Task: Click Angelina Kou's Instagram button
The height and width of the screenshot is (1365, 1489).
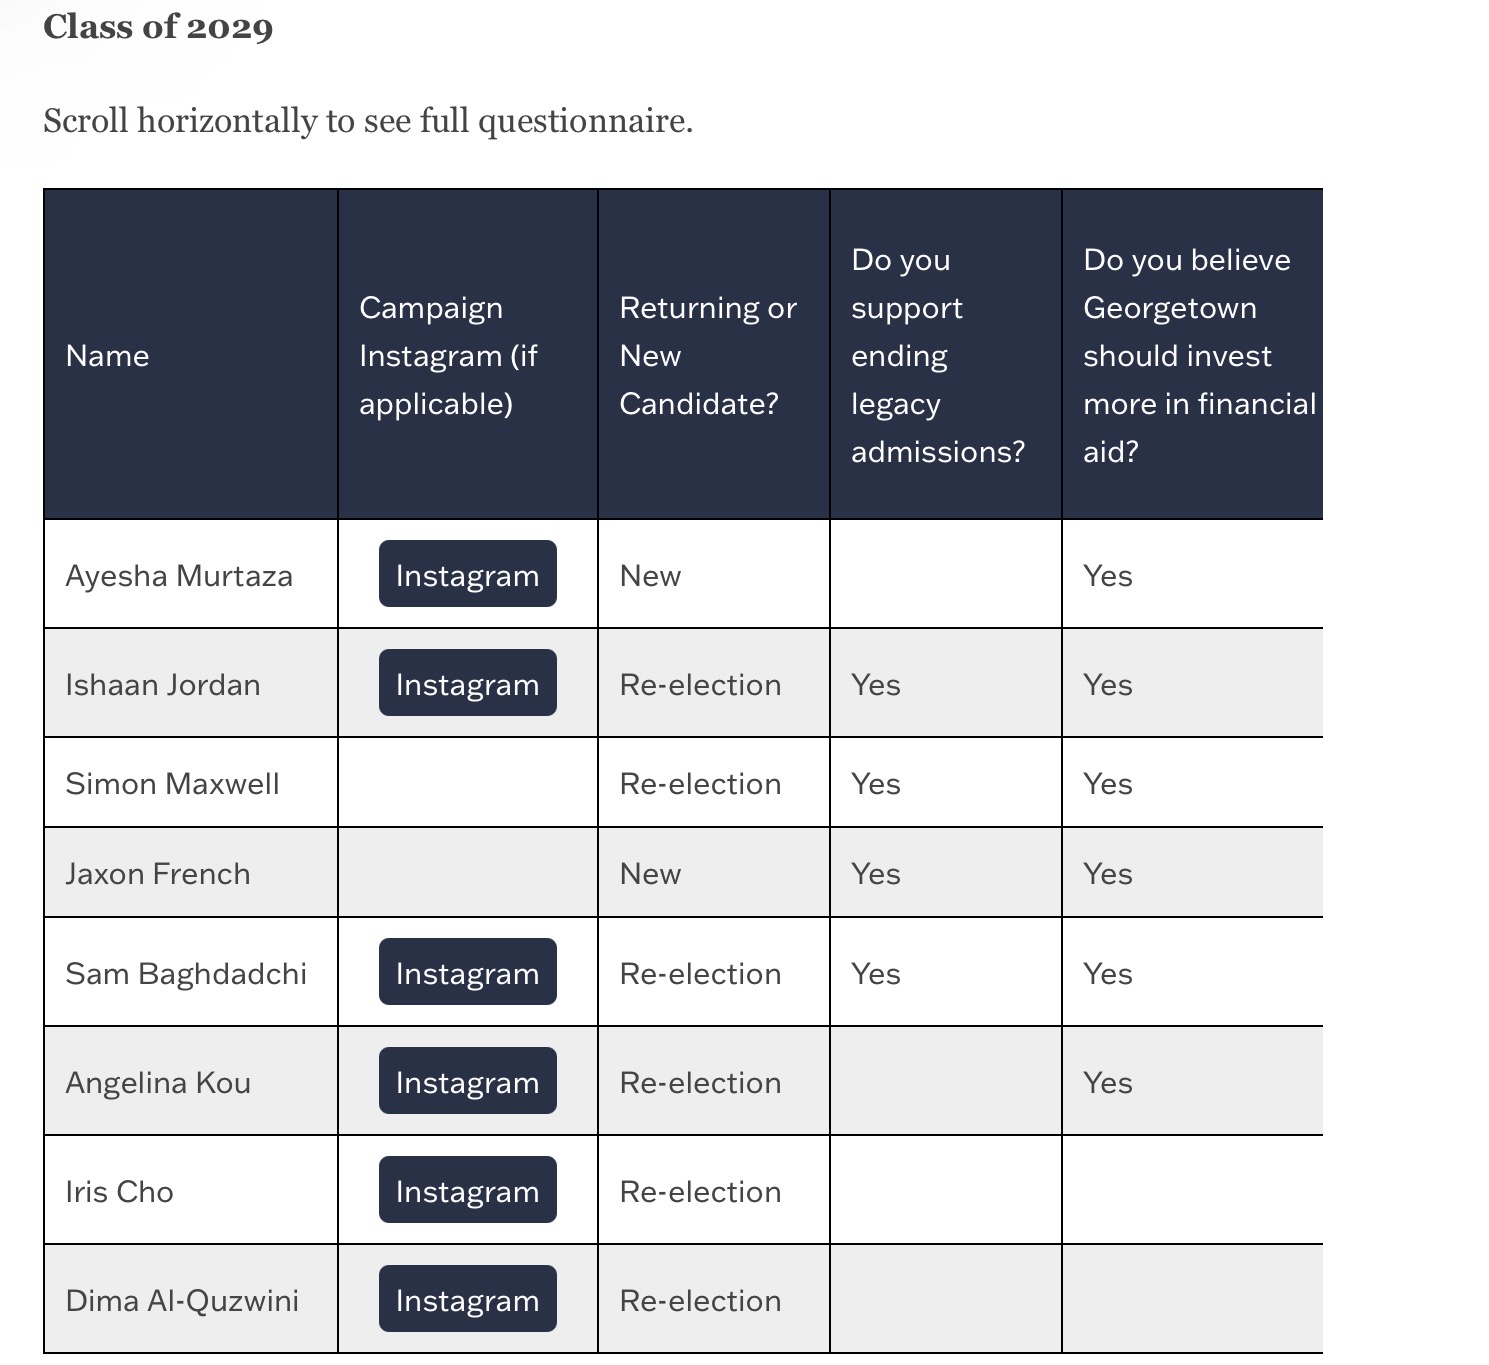Action: (467, 1081)
